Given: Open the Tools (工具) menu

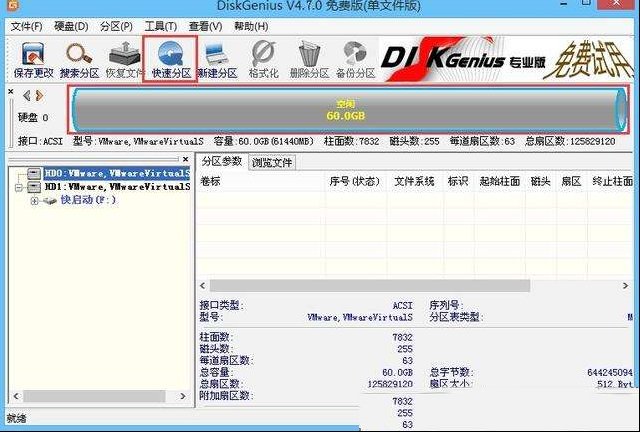Looking at the screenshot, I should (x=161, y=27).
